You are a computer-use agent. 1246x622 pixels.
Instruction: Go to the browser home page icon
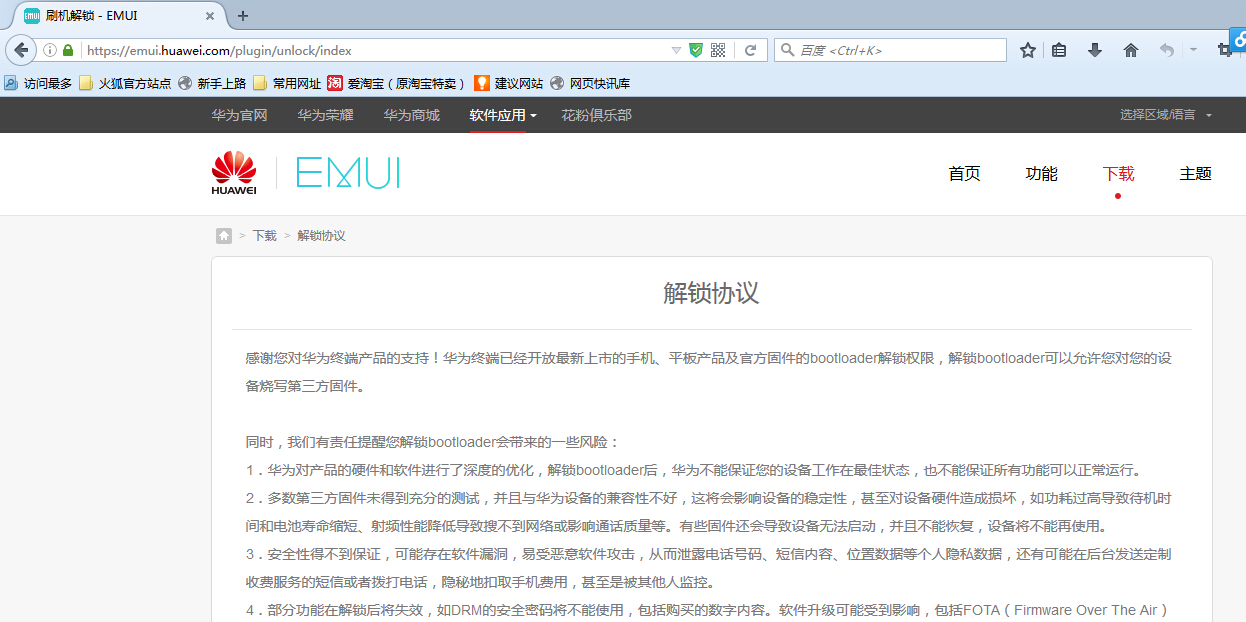[1131, 50]
